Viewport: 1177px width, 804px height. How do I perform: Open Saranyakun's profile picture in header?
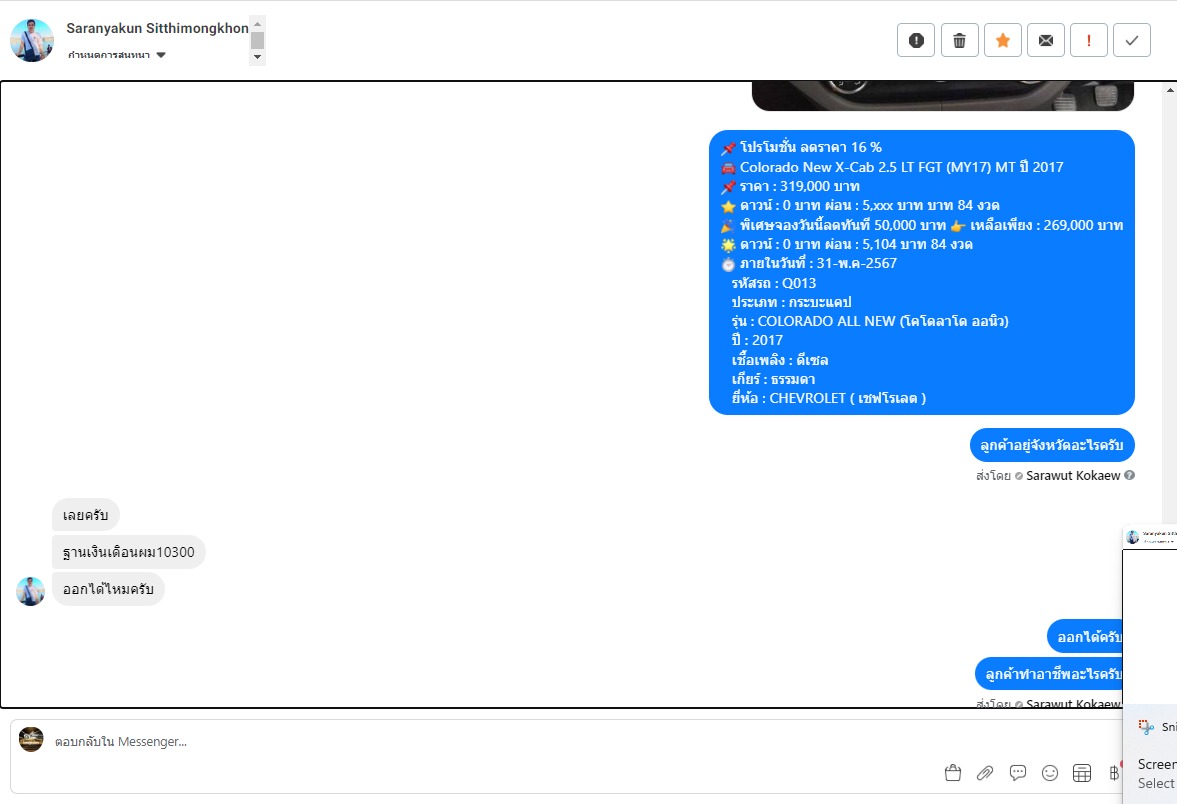pyautogui.click(x=32, y=41)
